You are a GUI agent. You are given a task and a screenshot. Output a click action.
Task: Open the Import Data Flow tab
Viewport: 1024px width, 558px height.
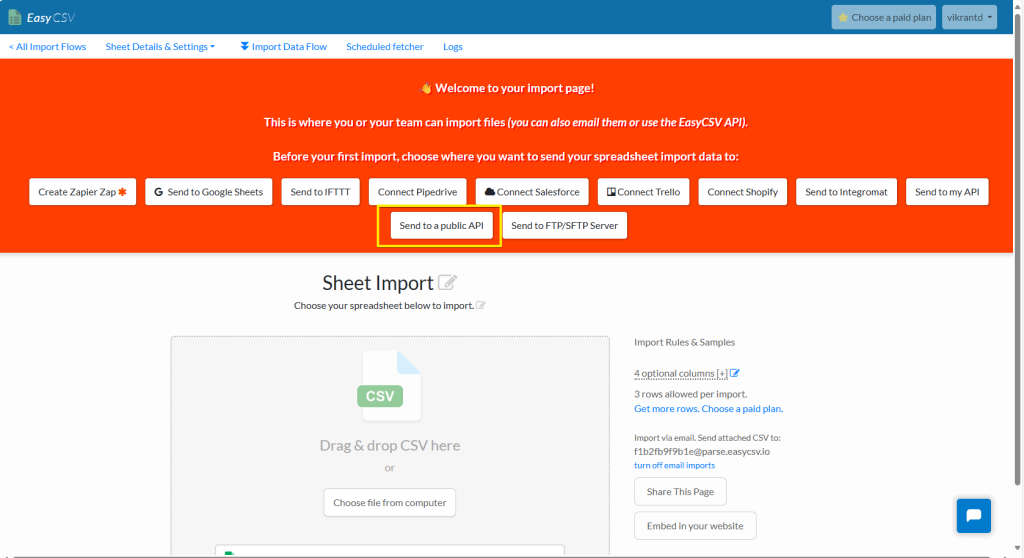coord(283,47)
